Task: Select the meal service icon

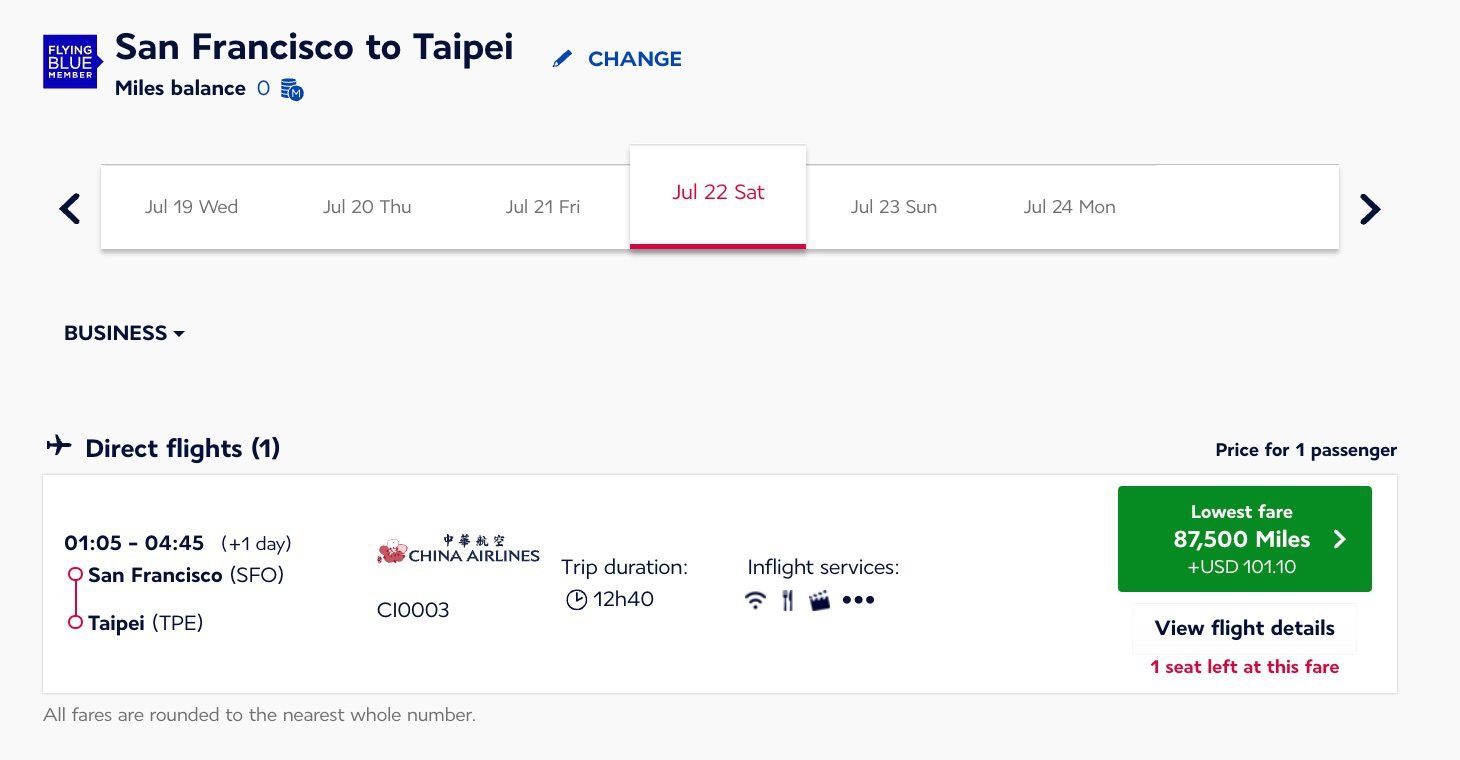Action: [x=788, y=600]
